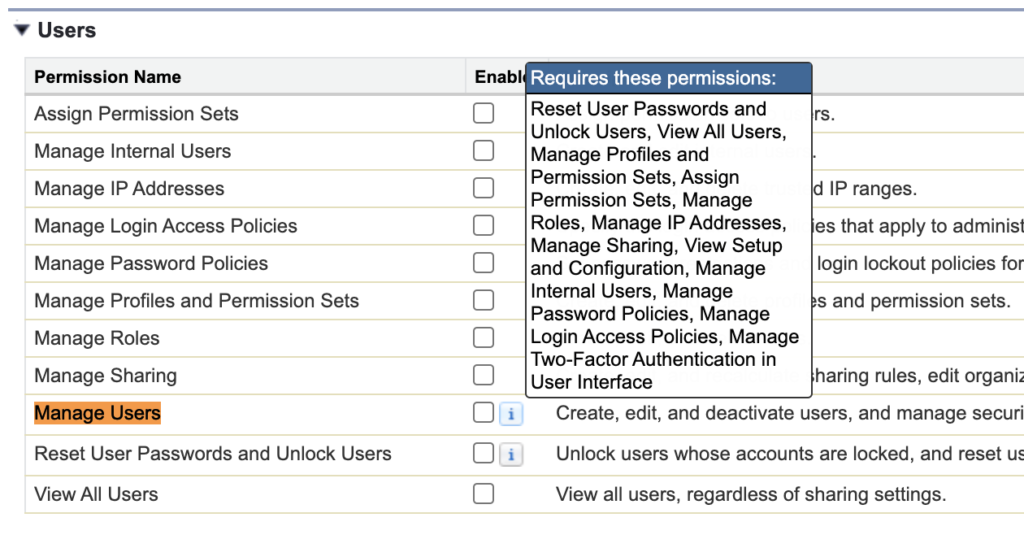Click info icon for Reset User Passwords

tap(510, 455)
